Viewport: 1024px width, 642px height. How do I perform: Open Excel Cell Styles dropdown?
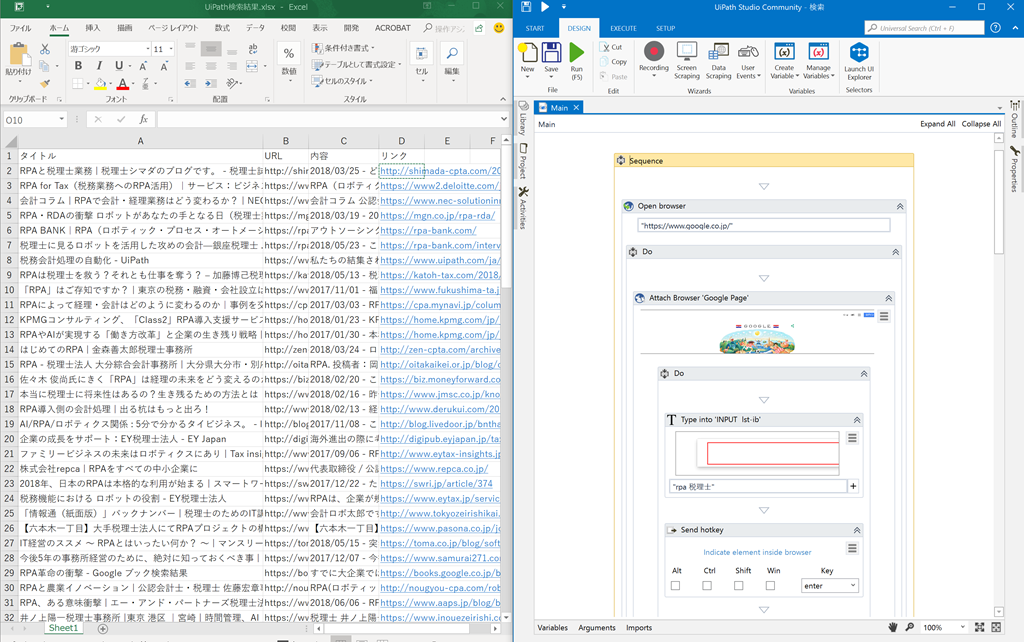(x=342, y=81)
